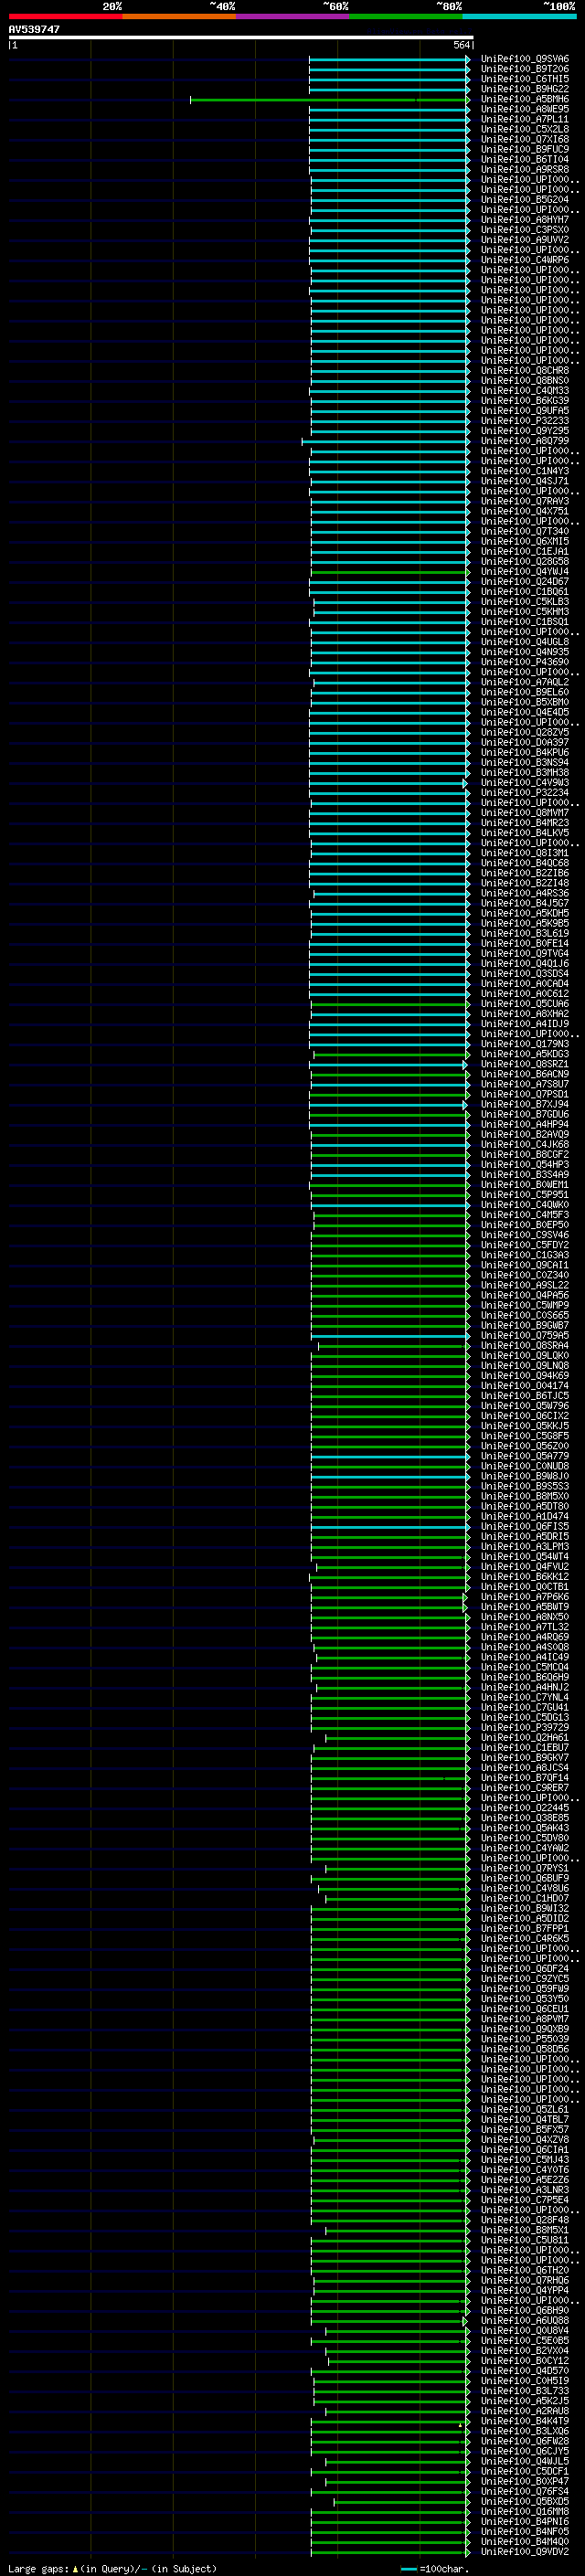Click hit label UniRef100_Q8SRZ1
This screenshot has width=585, height=2576.
pos(525,1064)
